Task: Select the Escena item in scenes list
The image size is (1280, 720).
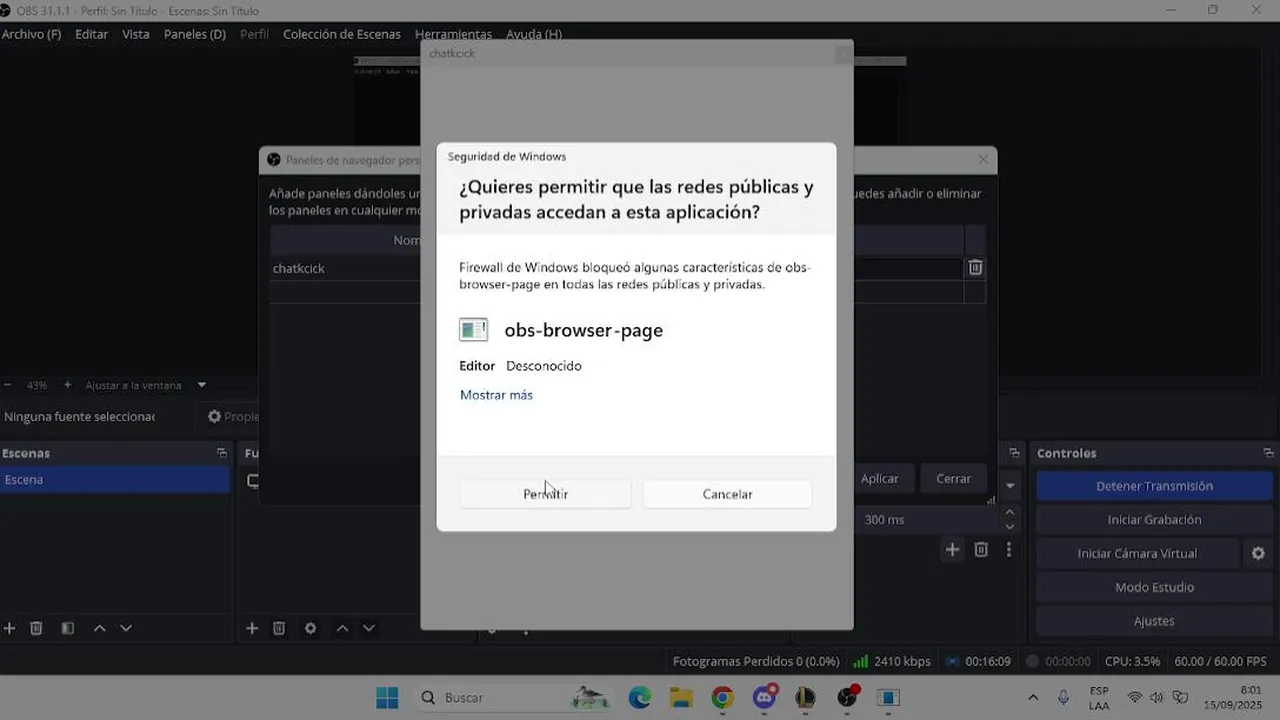Action: pyautogui.click(x=115, y=479)
